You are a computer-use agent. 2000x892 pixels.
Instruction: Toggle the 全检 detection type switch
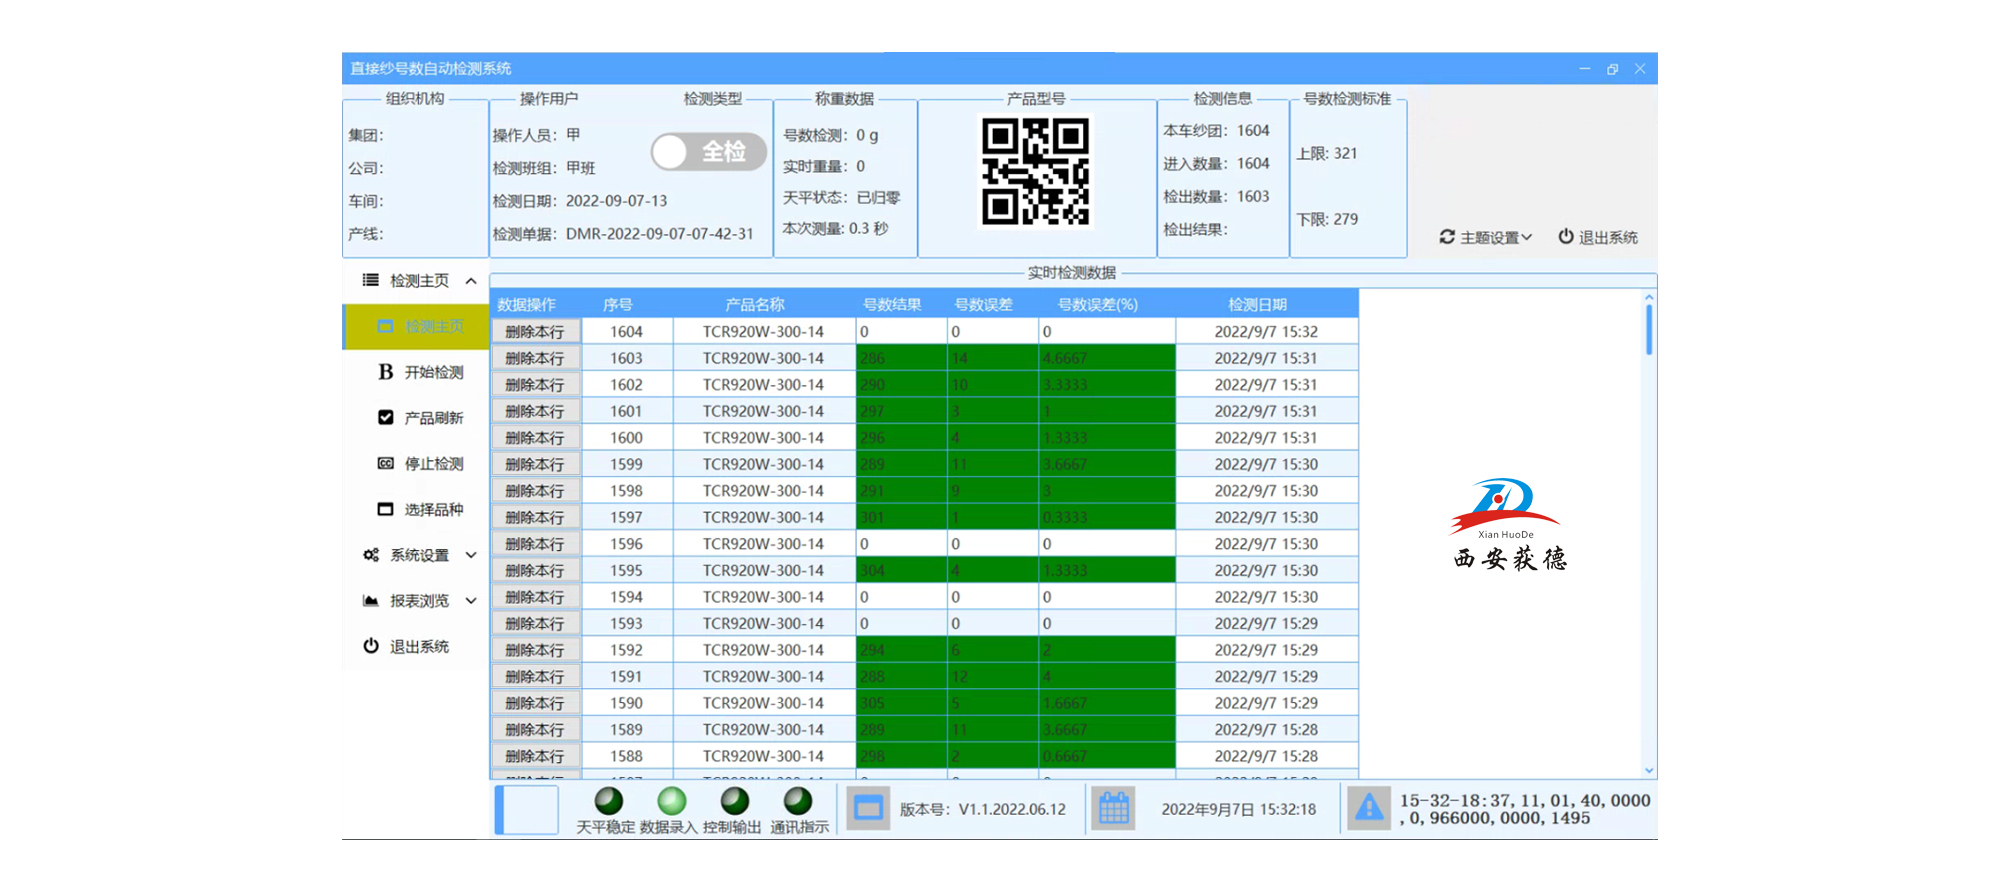click(708, 152)
